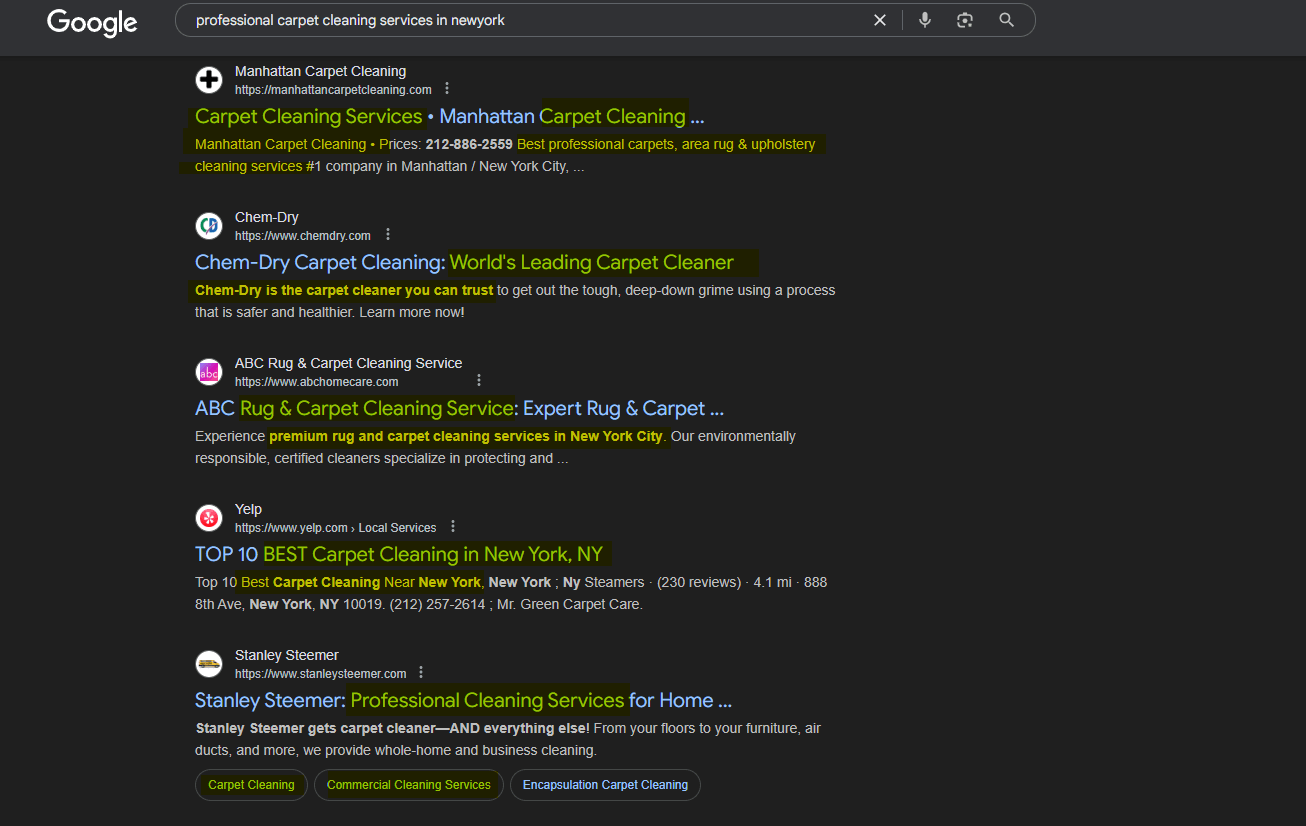Start voice search with microphone icon
The image size is (1306, 826).
tap(925, 20)
